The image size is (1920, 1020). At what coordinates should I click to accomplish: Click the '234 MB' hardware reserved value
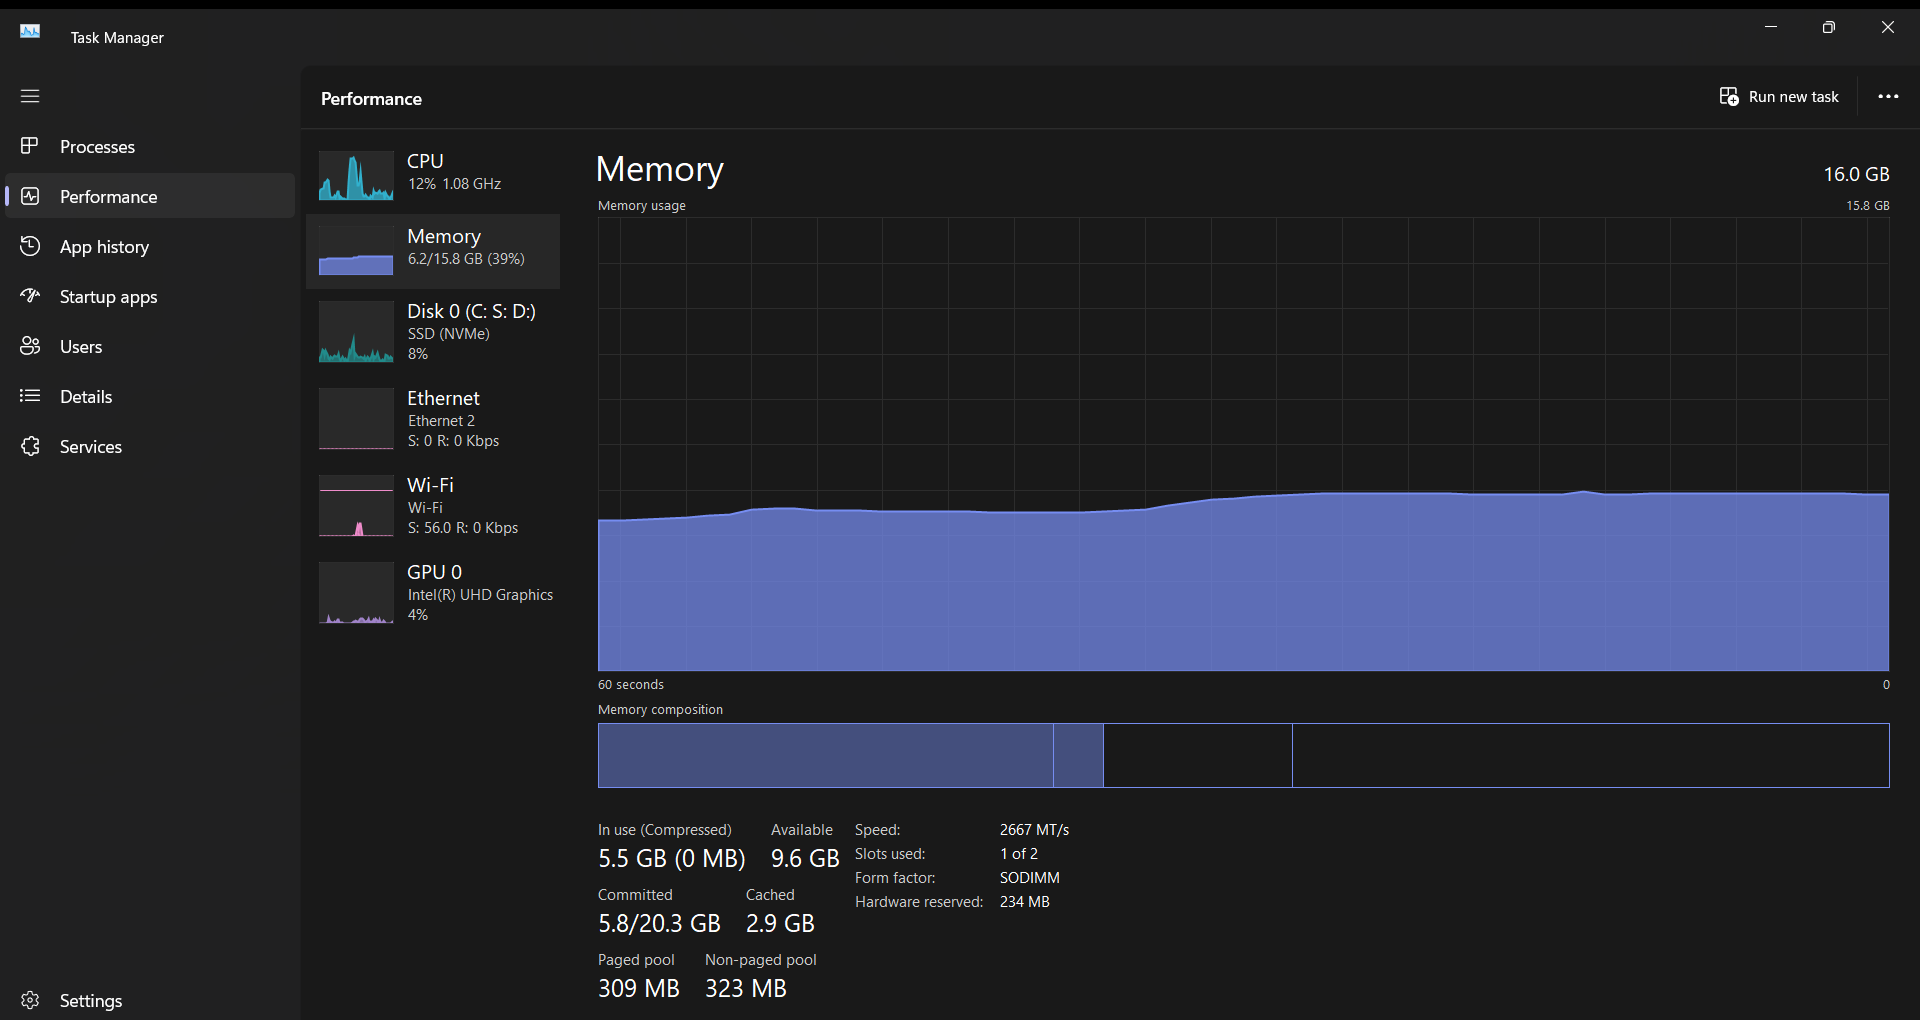coord(1024,902)
